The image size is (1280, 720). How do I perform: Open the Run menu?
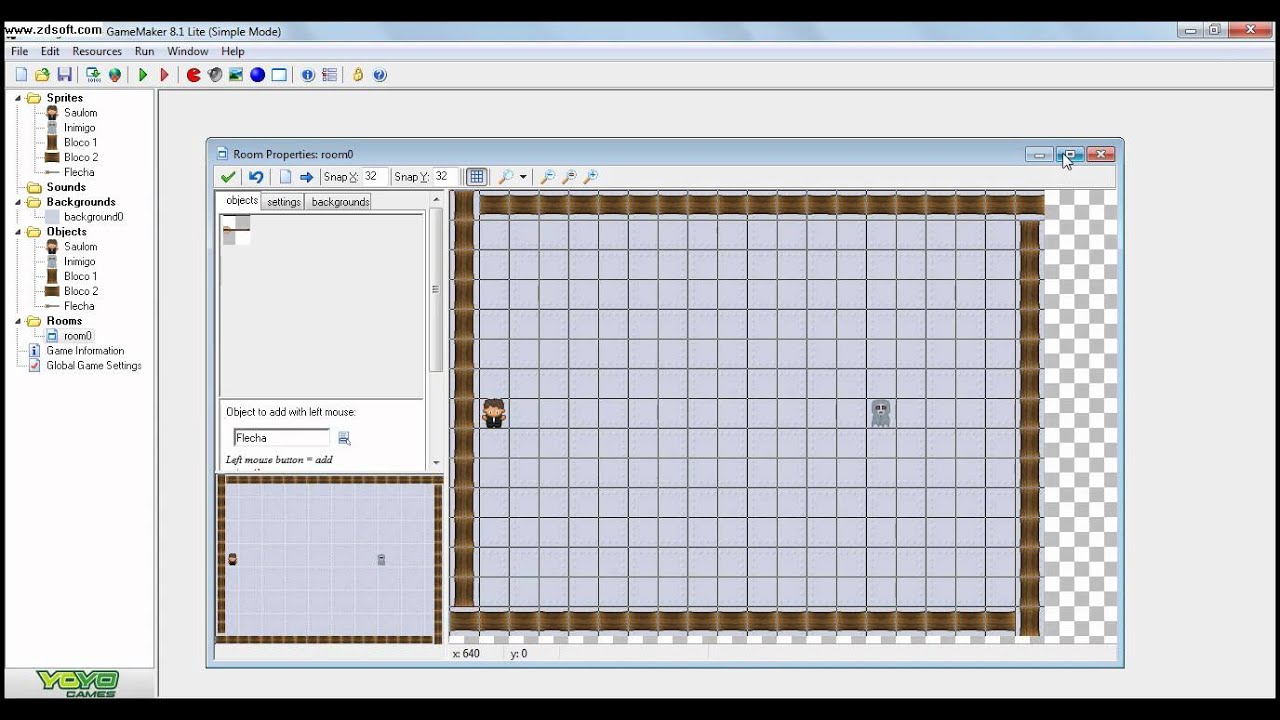coord(144,51)
